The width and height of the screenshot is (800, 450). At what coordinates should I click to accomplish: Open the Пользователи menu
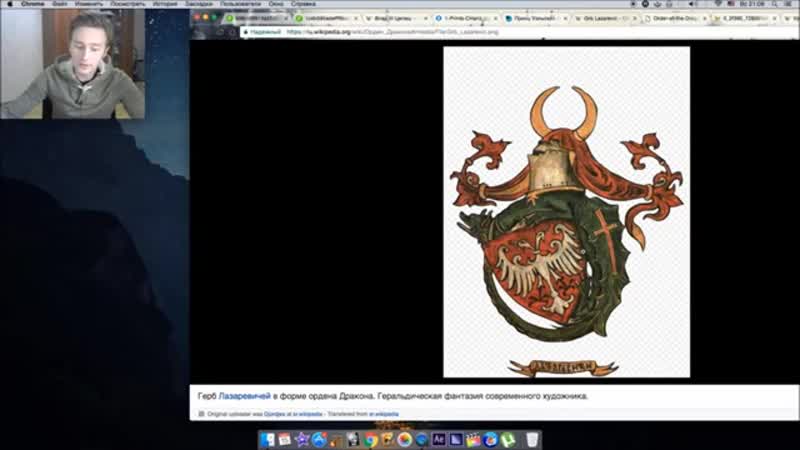[x=240, y=4]
